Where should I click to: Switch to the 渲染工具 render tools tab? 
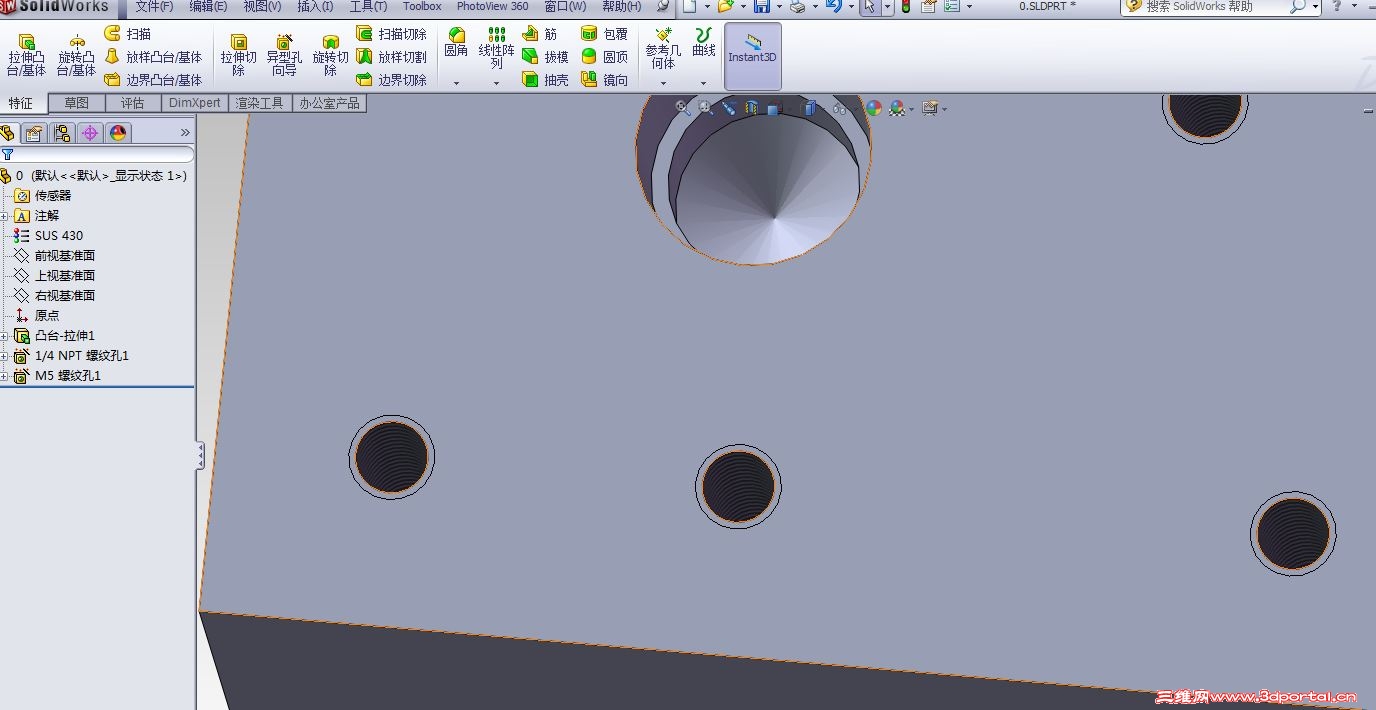click(x=260, y=103)
